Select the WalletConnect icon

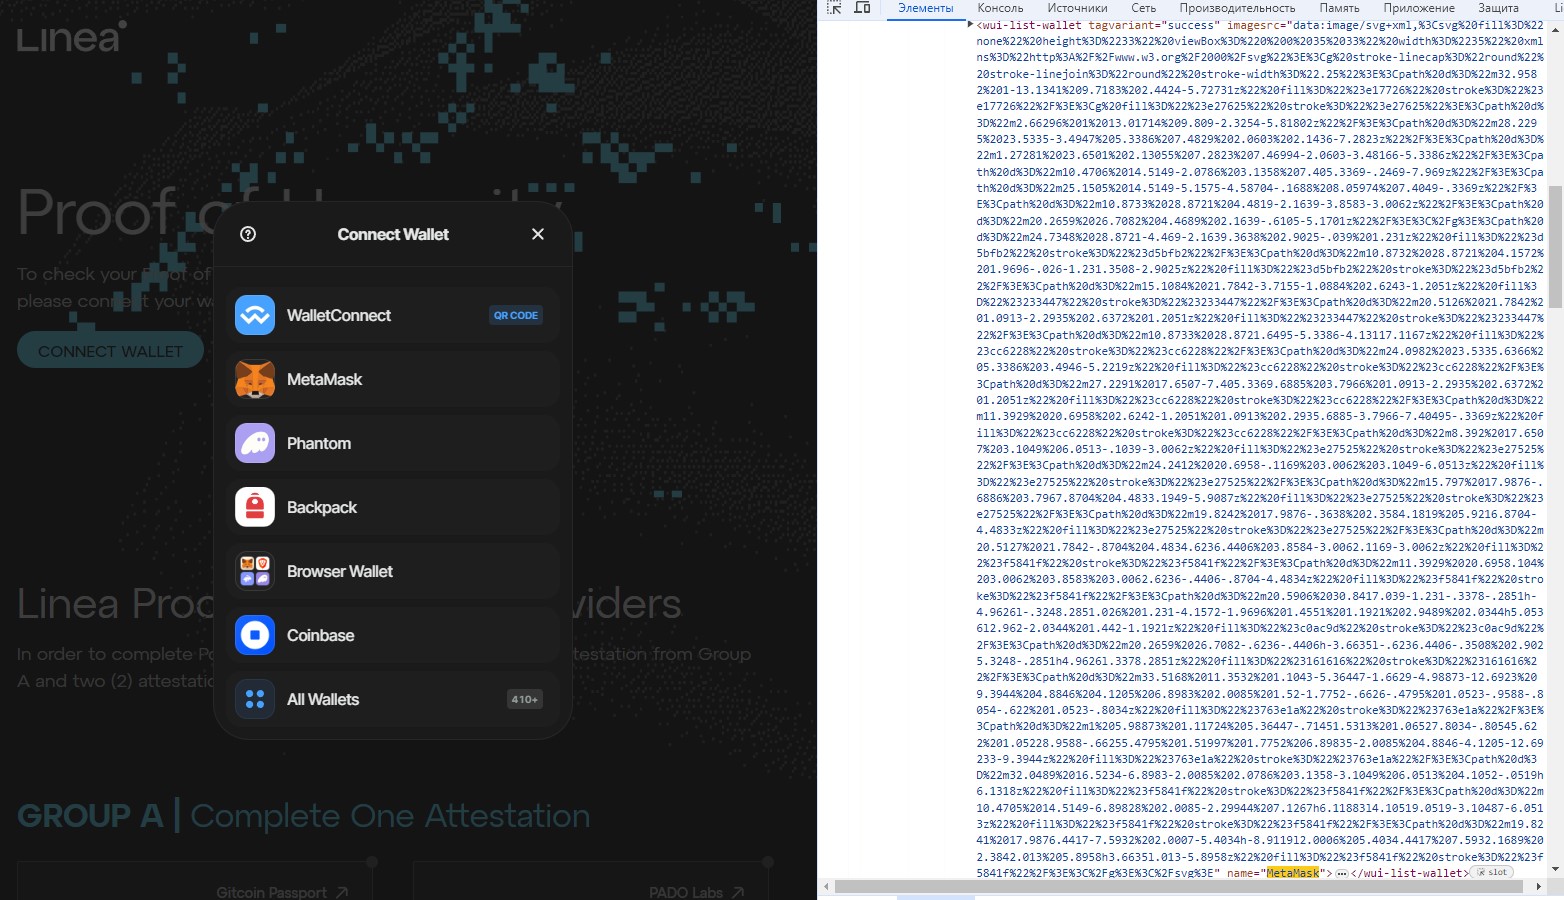click(x=255, y=315)
